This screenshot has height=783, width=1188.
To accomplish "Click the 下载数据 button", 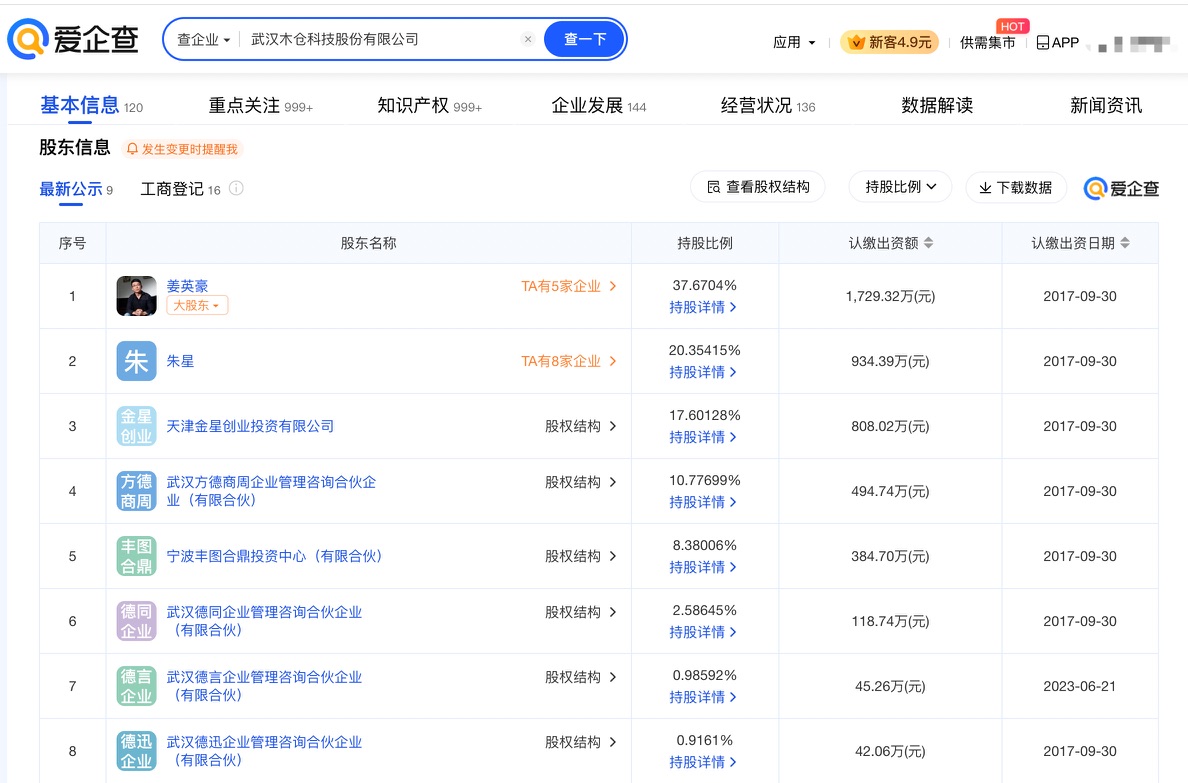I will point(1015,187).
